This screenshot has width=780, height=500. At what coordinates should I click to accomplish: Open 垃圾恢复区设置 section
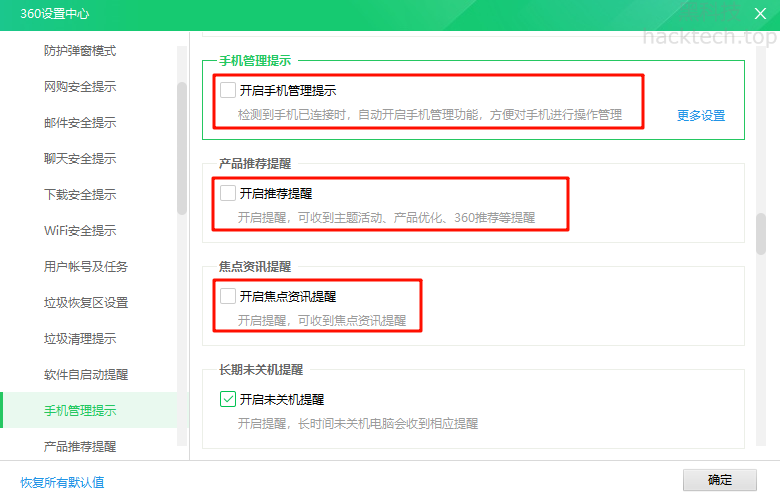tap(86, 302)
